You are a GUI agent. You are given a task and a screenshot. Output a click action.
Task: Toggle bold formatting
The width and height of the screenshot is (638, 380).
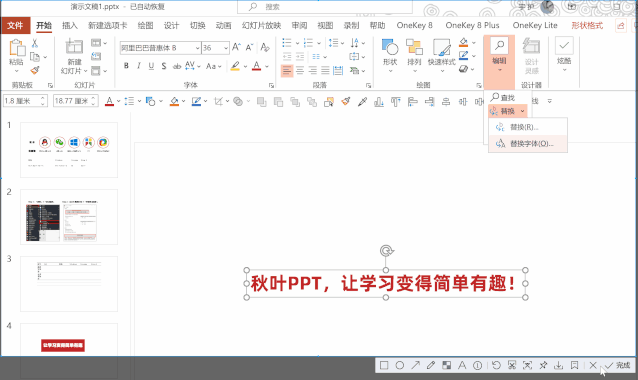(x=126, y=66)
